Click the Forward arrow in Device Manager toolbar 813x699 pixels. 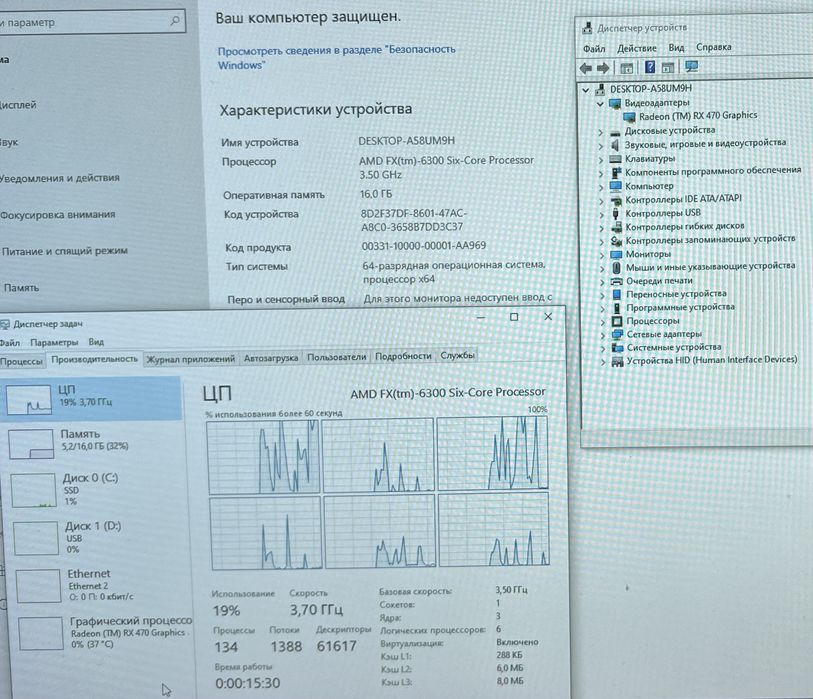pyautogui.click(x=603, y=68)
